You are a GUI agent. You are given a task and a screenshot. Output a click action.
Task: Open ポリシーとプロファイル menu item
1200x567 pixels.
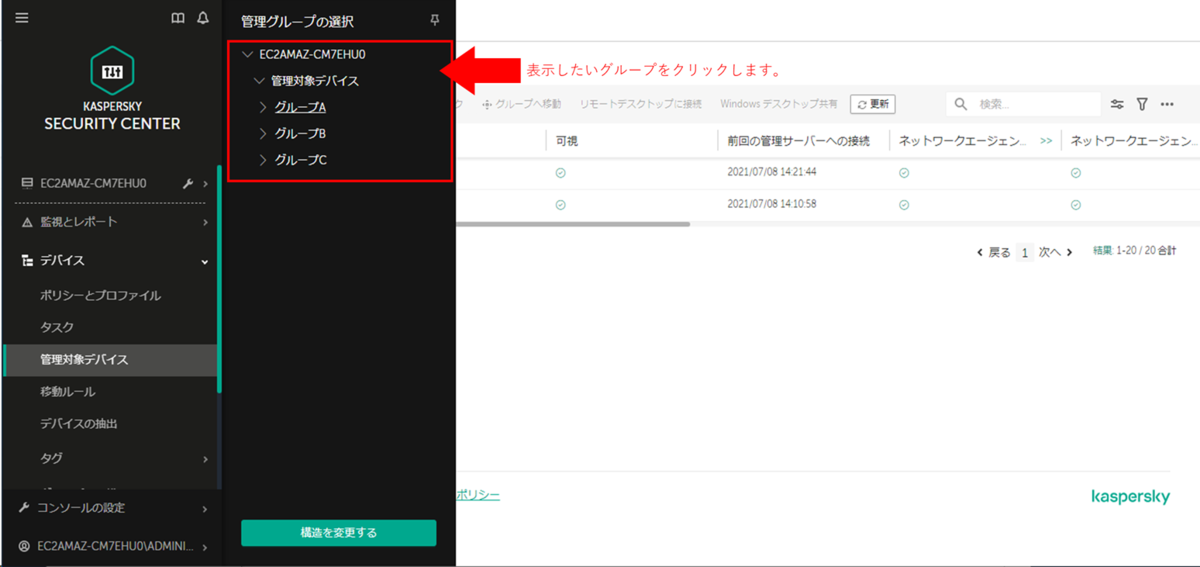[100, 296]
